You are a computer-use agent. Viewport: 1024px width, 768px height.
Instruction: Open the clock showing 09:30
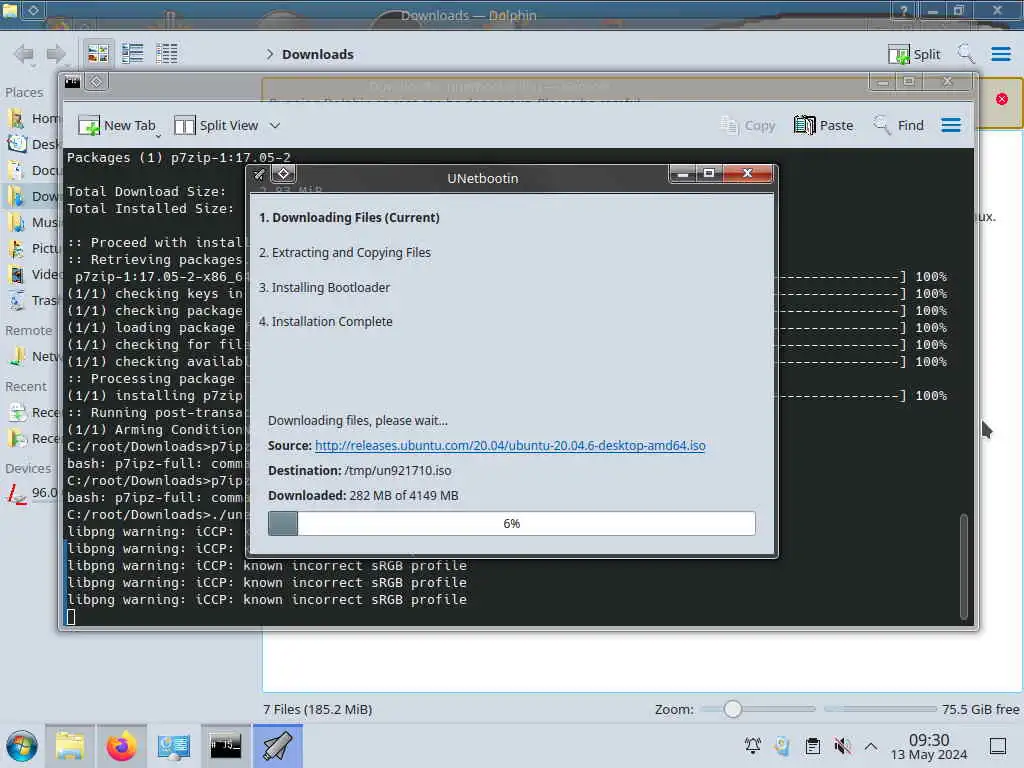[929, 746]
